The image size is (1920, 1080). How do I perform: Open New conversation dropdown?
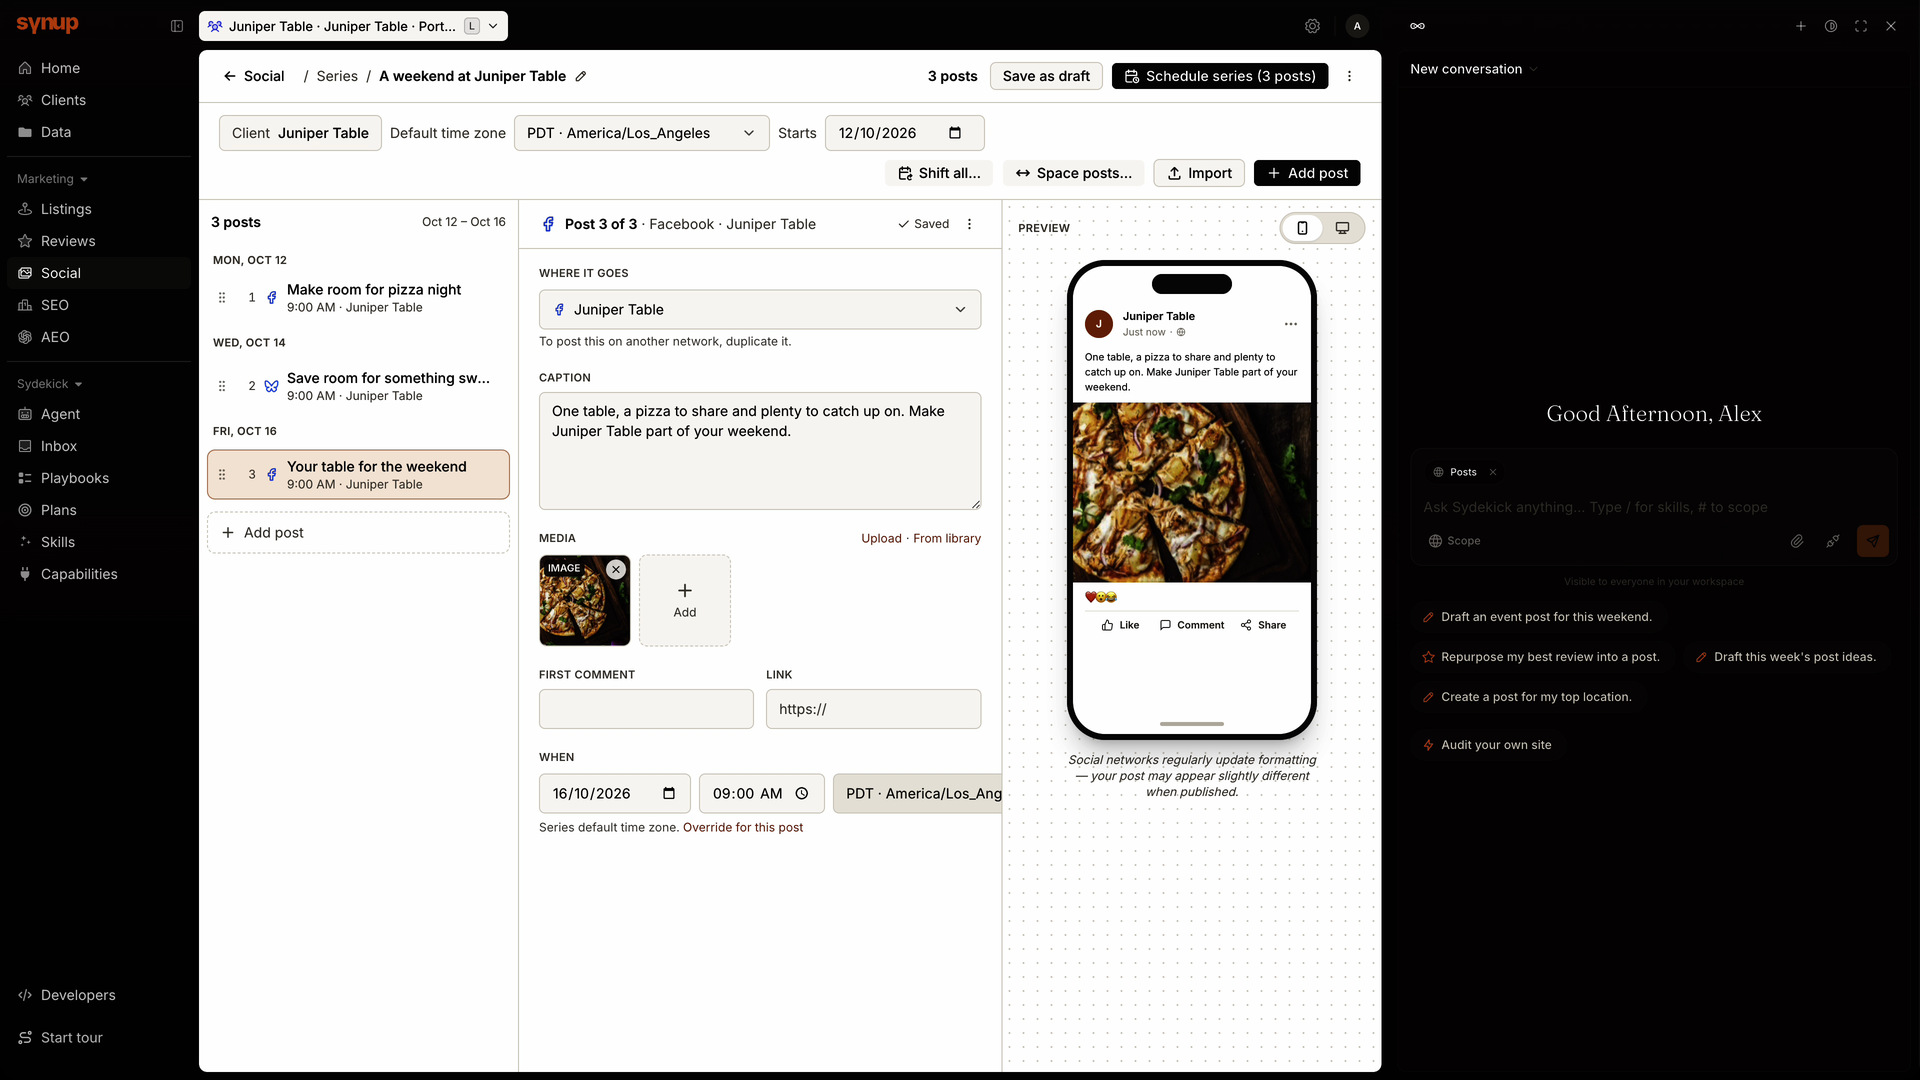click(1474, 69)
